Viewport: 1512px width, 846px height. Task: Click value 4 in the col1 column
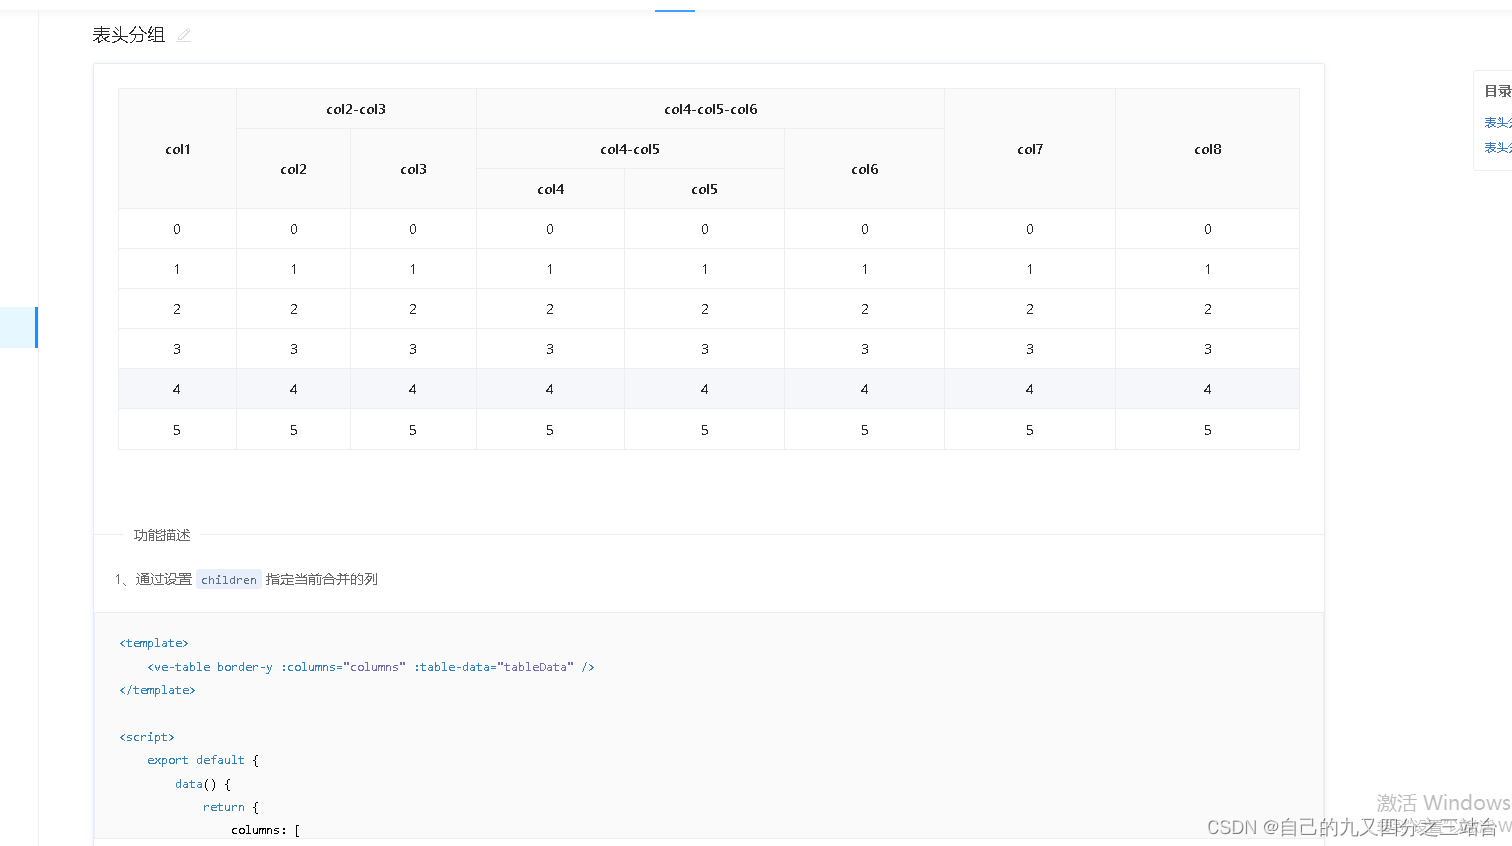click(177, 389)
